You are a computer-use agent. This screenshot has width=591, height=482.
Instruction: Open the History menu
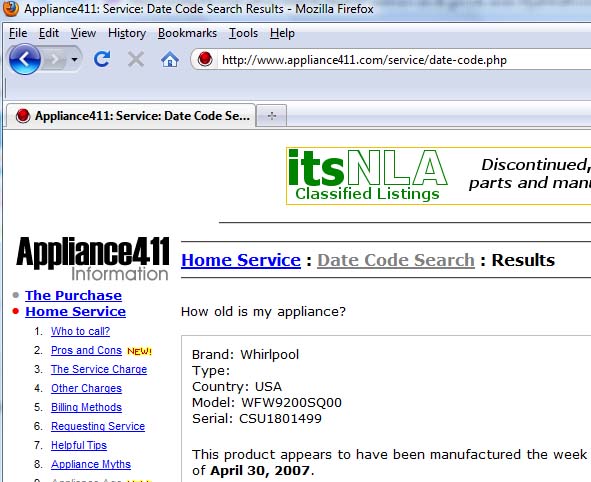coord(127,33)
